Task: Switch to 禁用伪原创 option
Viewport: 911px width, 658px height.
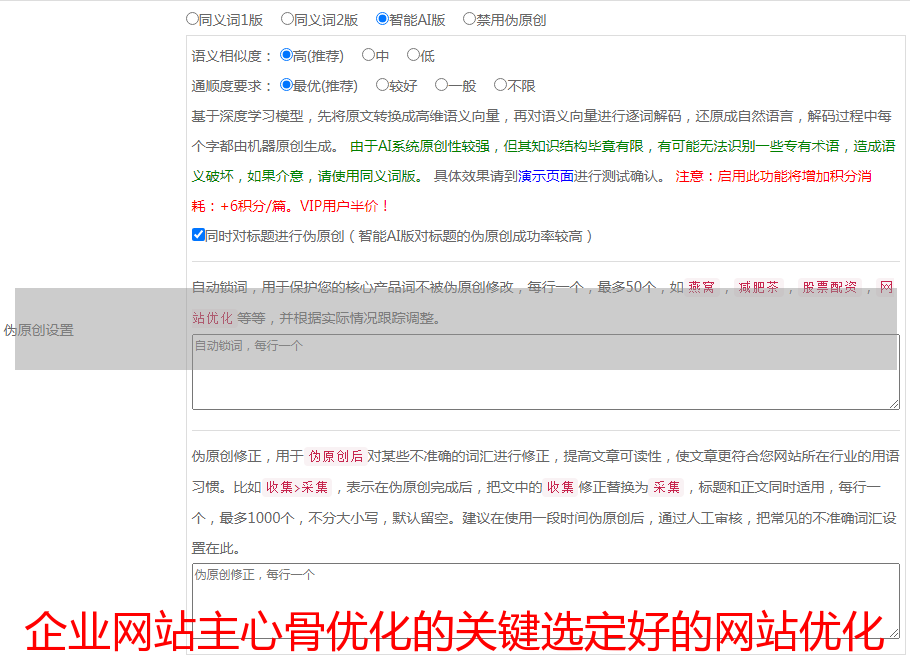Action: [x=470, y=19]
